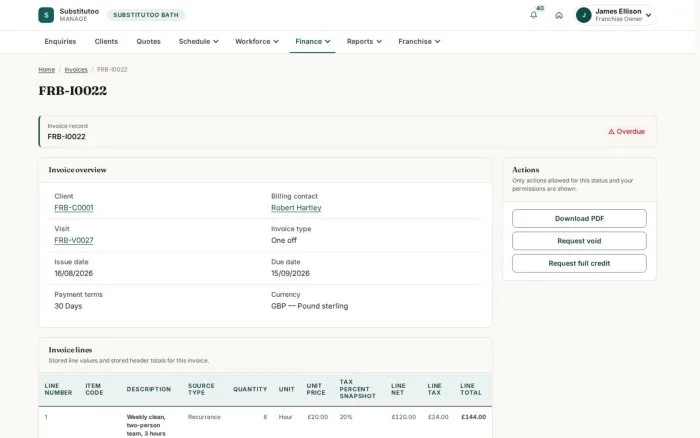
Task: Click the Tax Percent Snapshot header
Action: coord(357,389)
